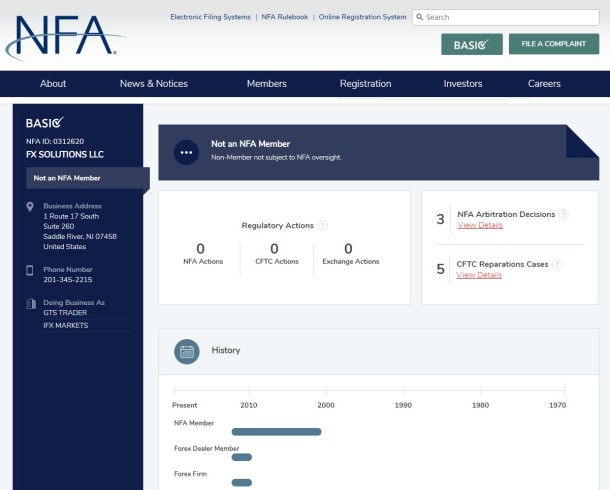Click the BASIC logo in the sidebar
This screenshot has height=490, width=610.
tap(44, 122)
